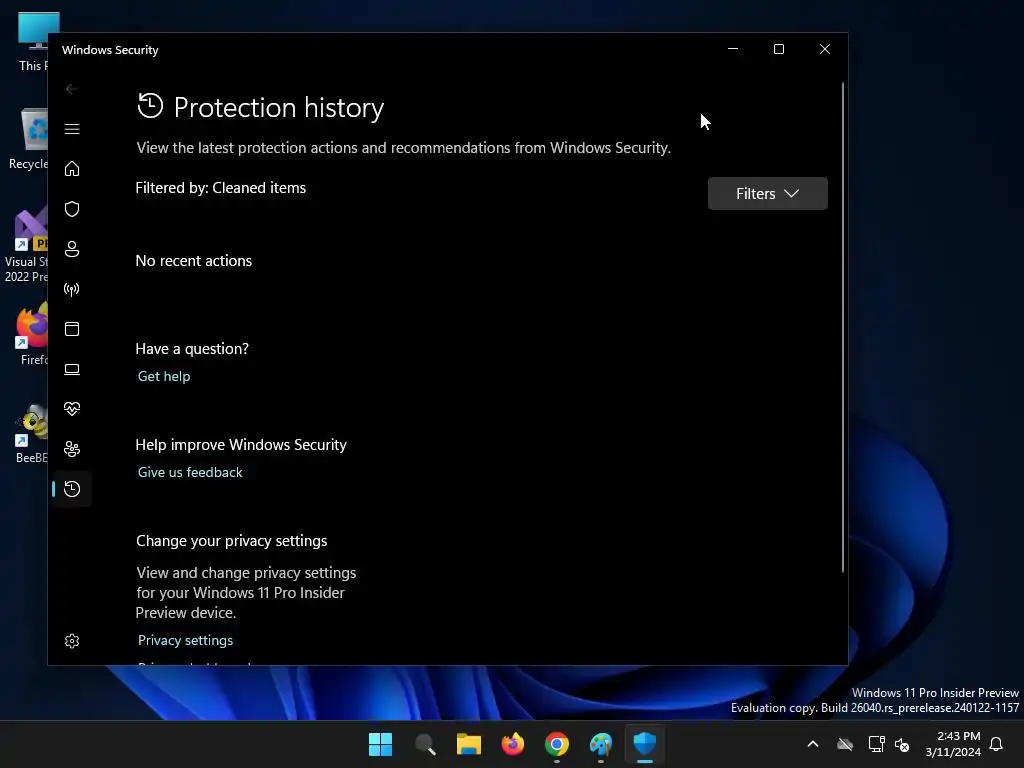Open the hamburger navigation menu

point(72,129)
